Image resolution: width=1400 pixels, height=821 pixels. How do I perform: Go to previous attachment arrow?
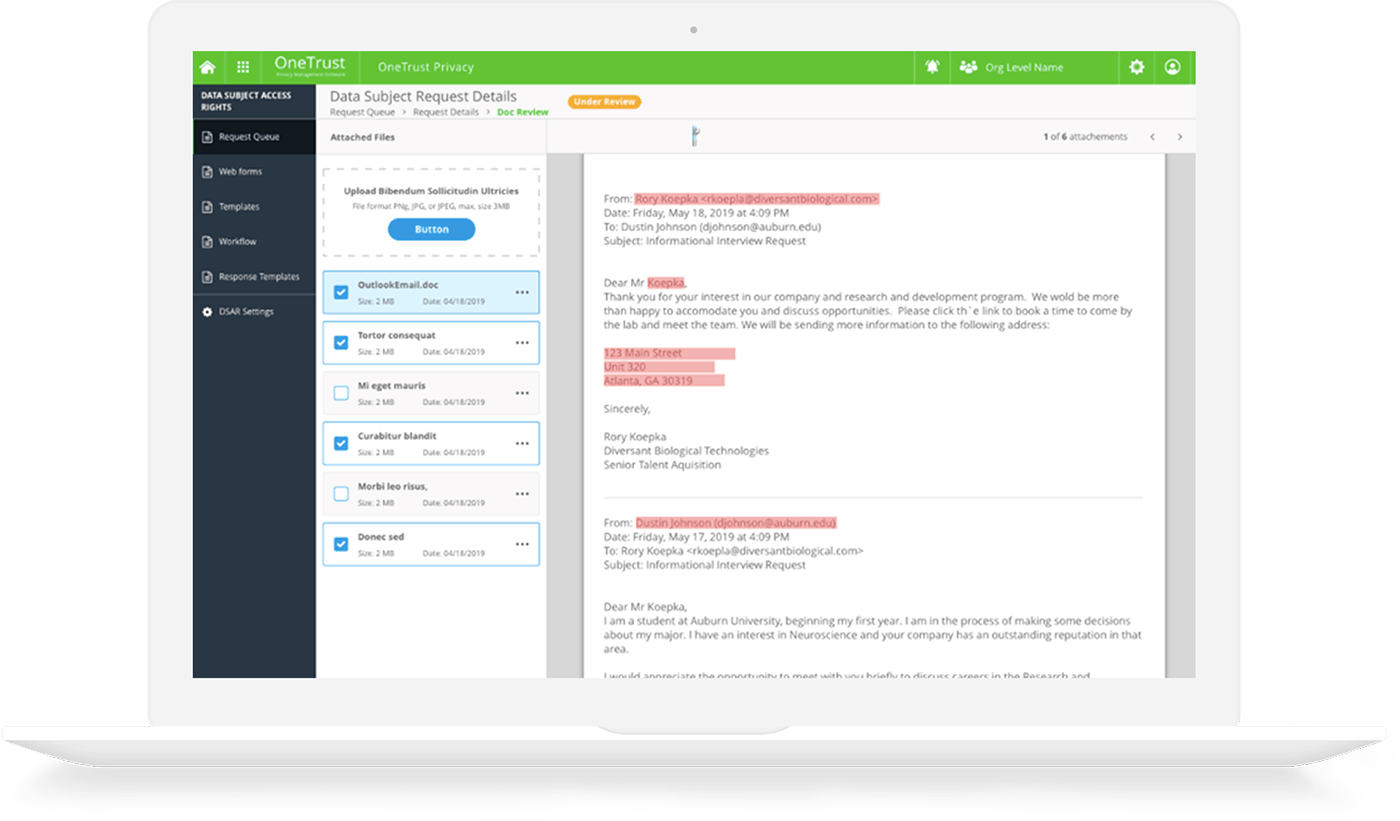coord(1152,137)
